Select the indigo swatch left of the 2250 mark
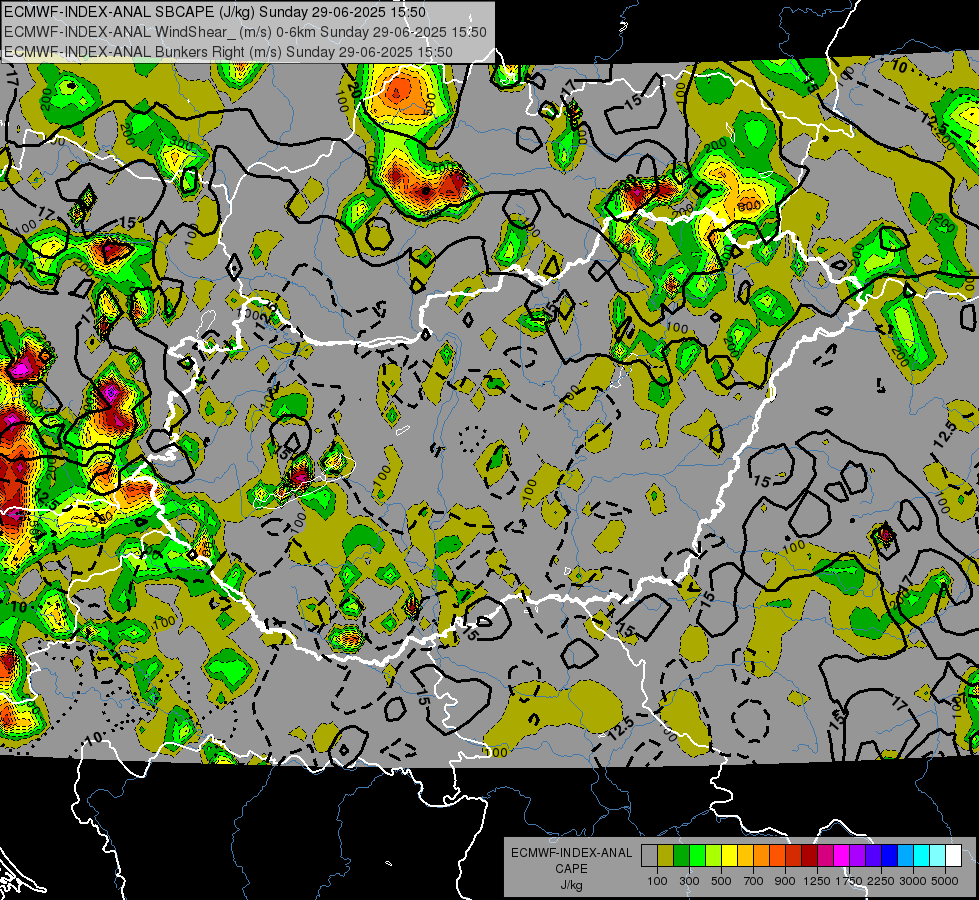Screen dimensions: 979x900 point(873,856)
